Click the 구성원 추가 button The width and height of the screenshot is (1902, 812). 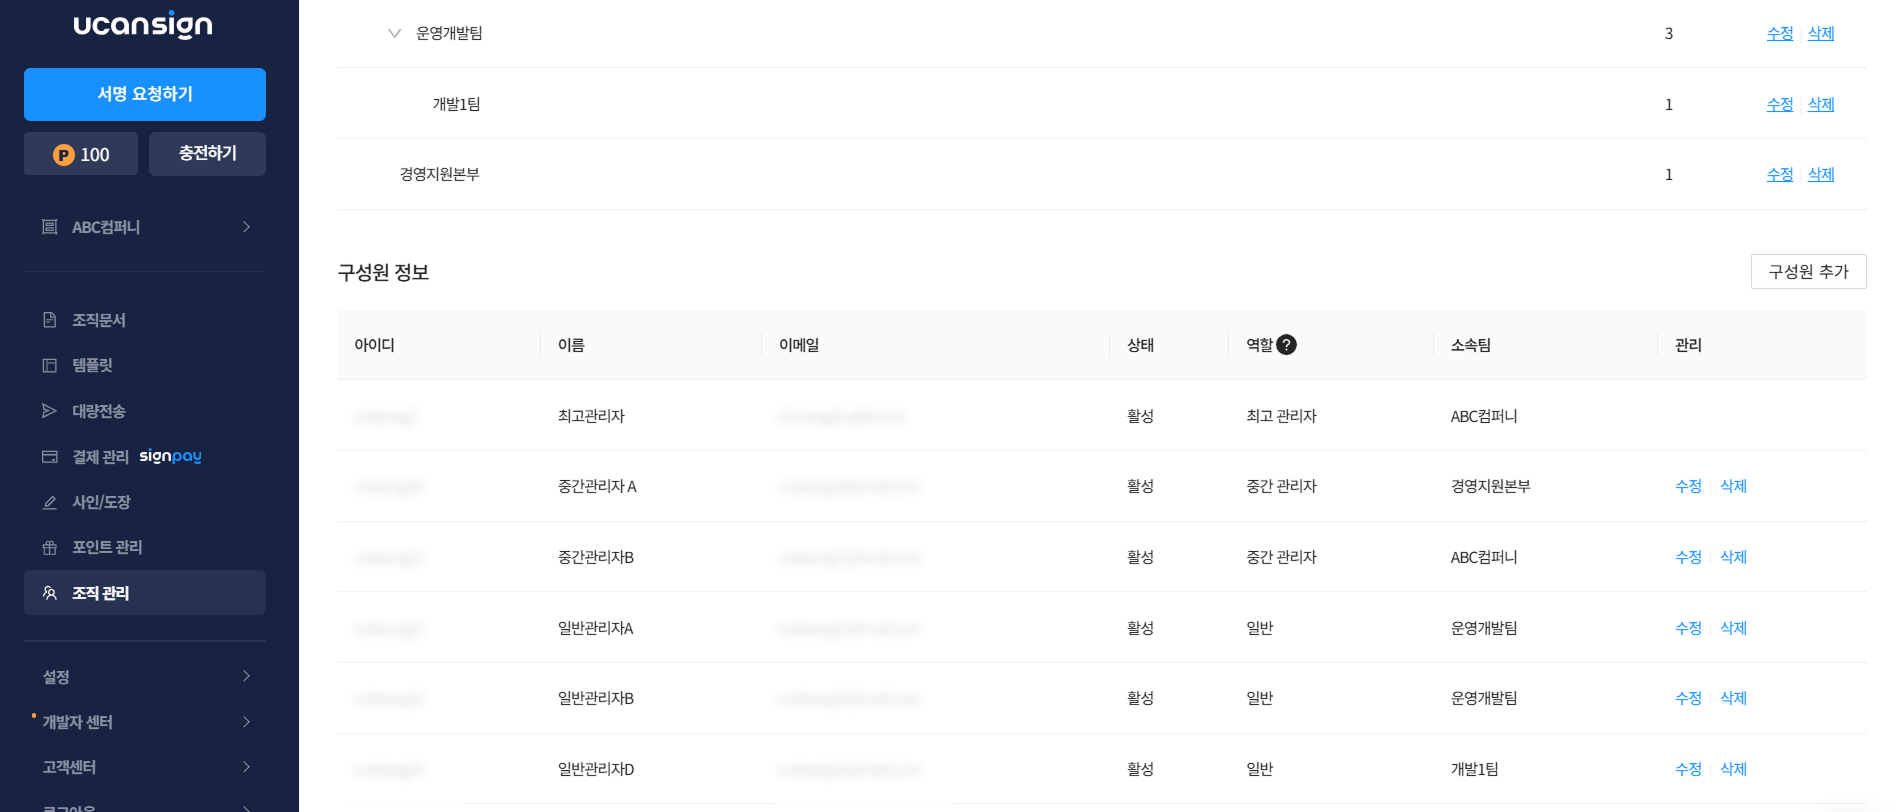point(1808,271)
